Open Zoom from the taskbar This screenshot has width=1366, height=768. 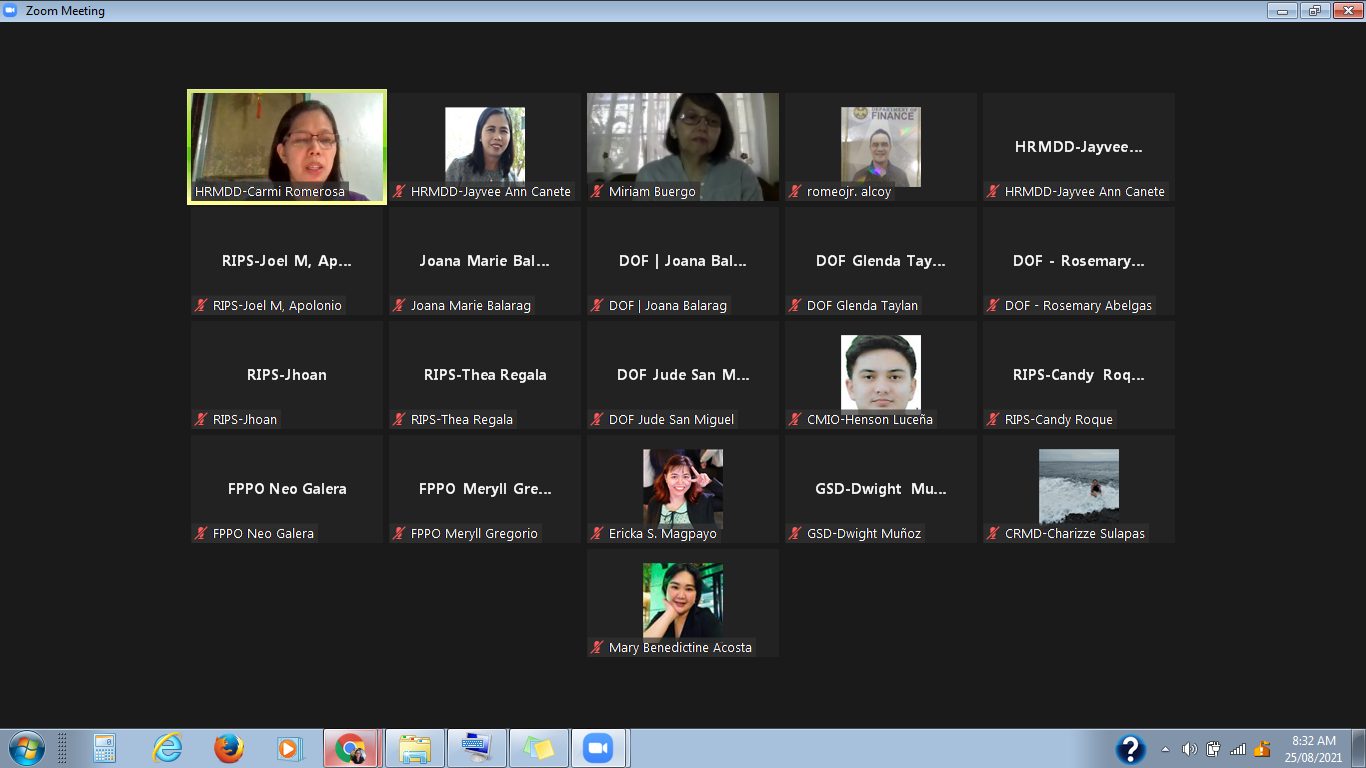[x=597, y=748]
